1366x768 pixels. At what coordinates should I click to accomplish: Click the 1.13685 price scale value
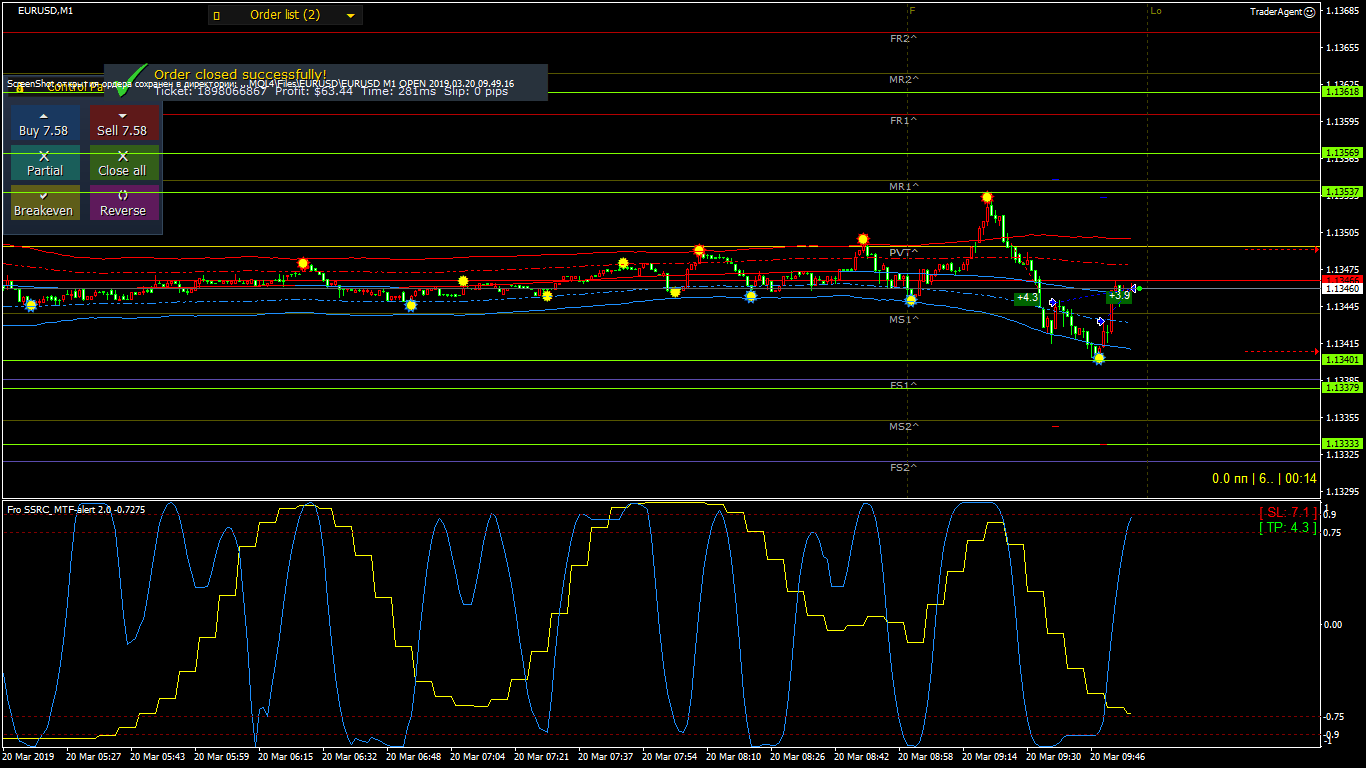[x=1342, y=11]
